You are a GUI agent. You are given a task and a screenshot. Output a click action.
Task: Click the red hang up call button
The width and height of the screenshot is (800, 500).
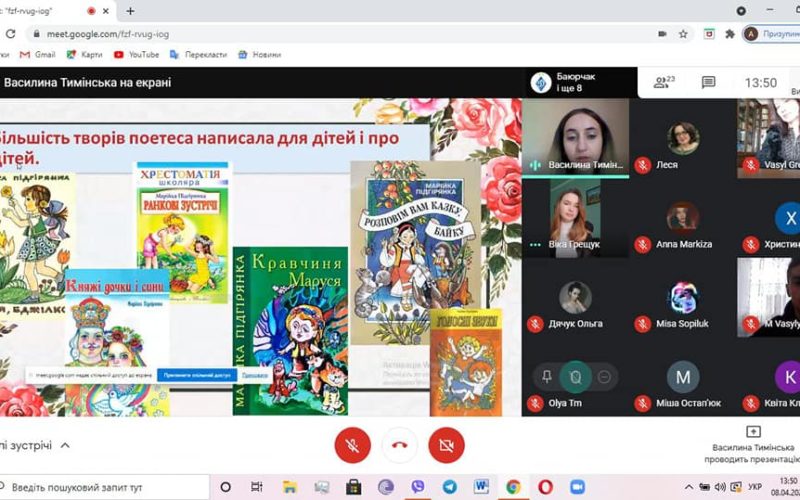coord(399,445)
